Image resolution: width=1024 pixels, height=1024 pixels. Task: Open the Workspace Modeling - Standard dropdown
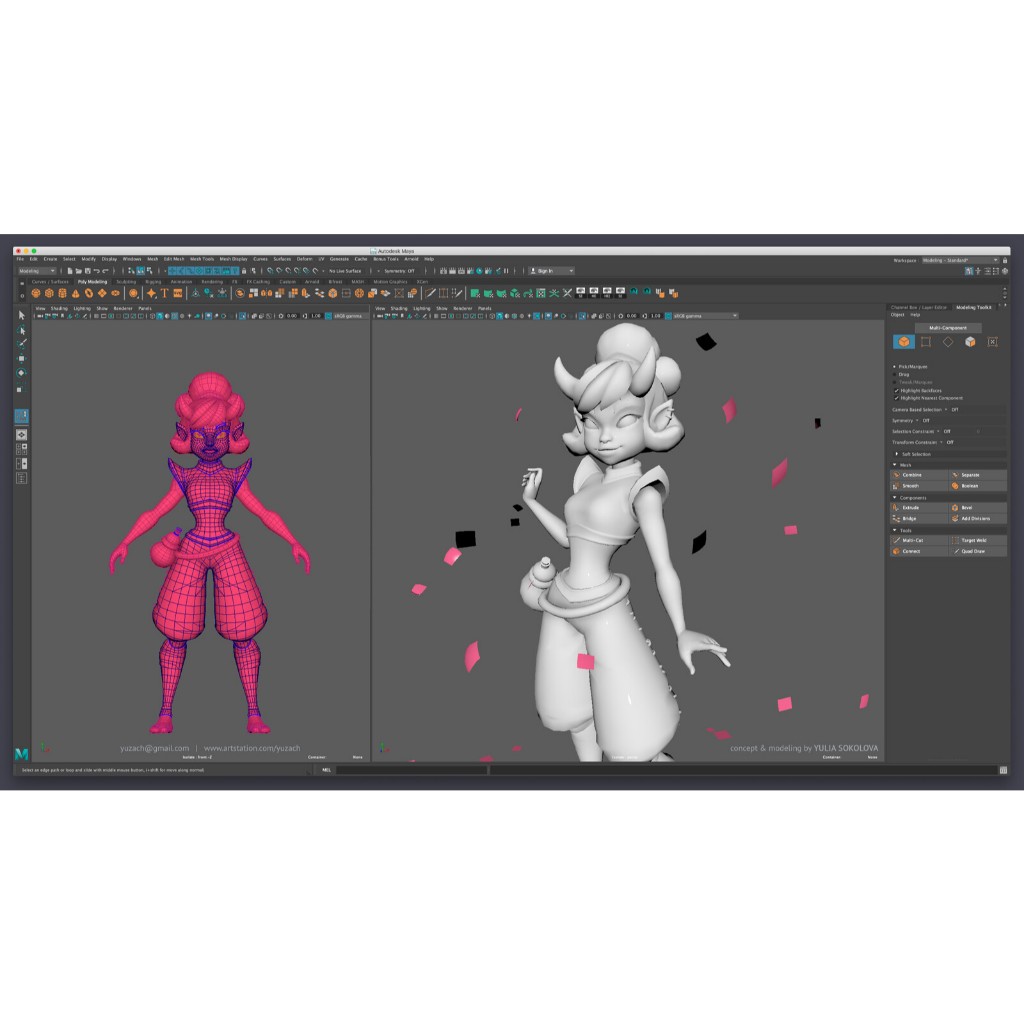960,260
